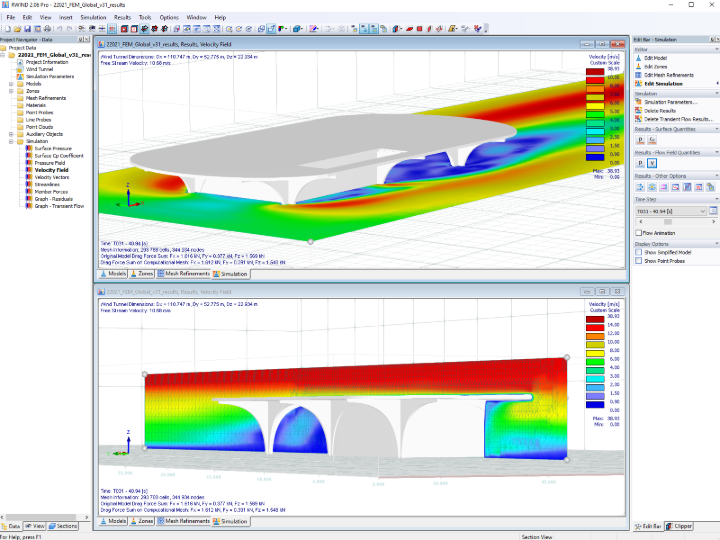Click the surface Cp coefficient icon
The image size is (720, 540).
coord(652,140)
